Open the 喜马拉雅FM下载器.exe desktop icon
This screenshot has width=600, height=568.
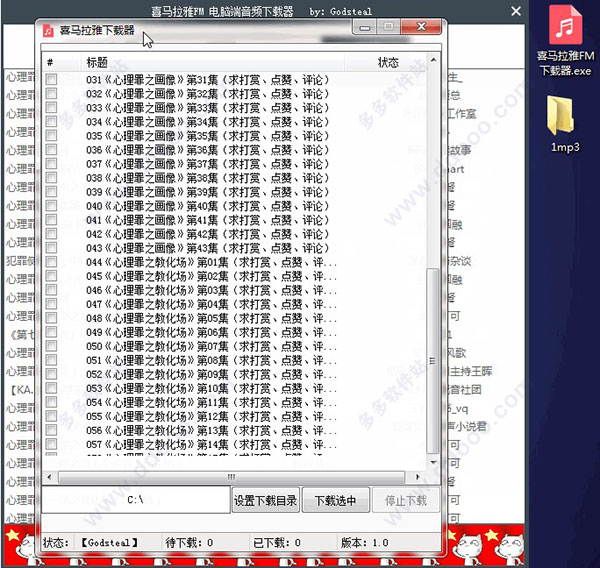pos(565,40)
